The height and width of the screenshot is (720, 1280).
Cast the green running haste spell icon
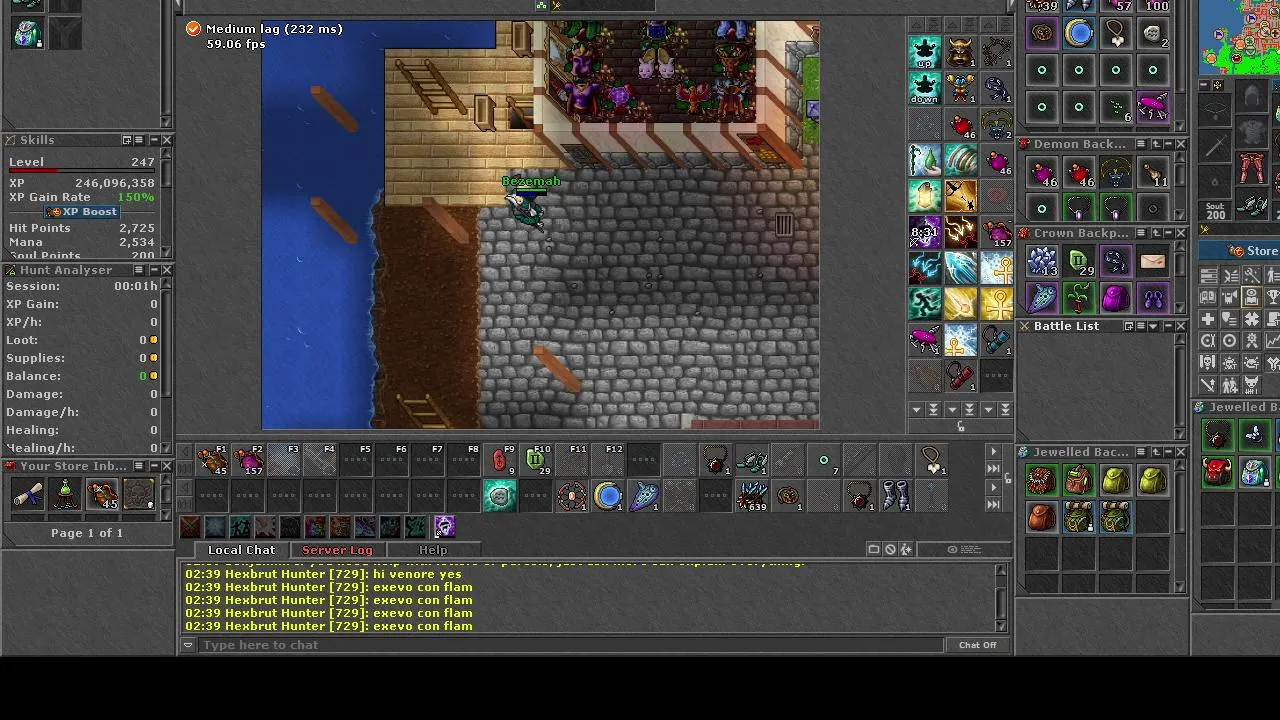coord(925,304)
